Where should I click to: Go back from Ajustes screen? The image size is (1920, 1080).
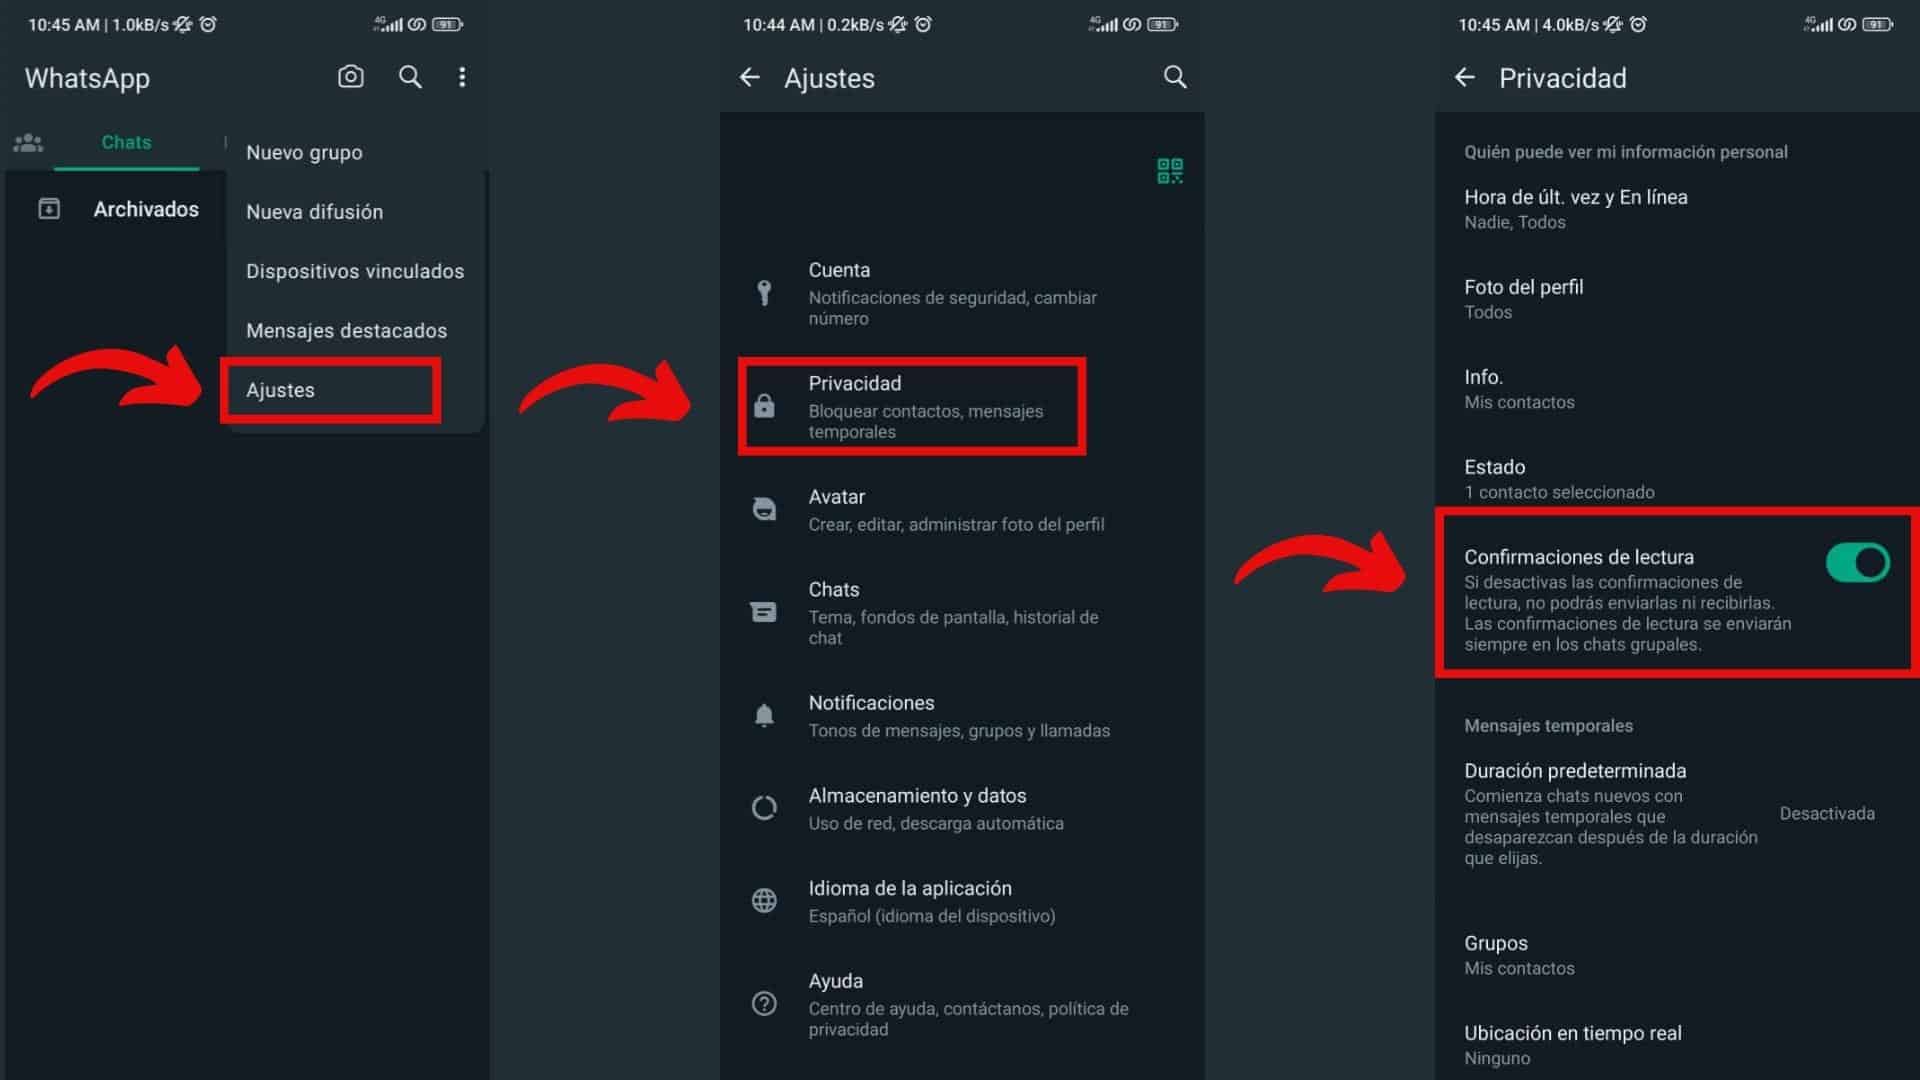point(750,77)
